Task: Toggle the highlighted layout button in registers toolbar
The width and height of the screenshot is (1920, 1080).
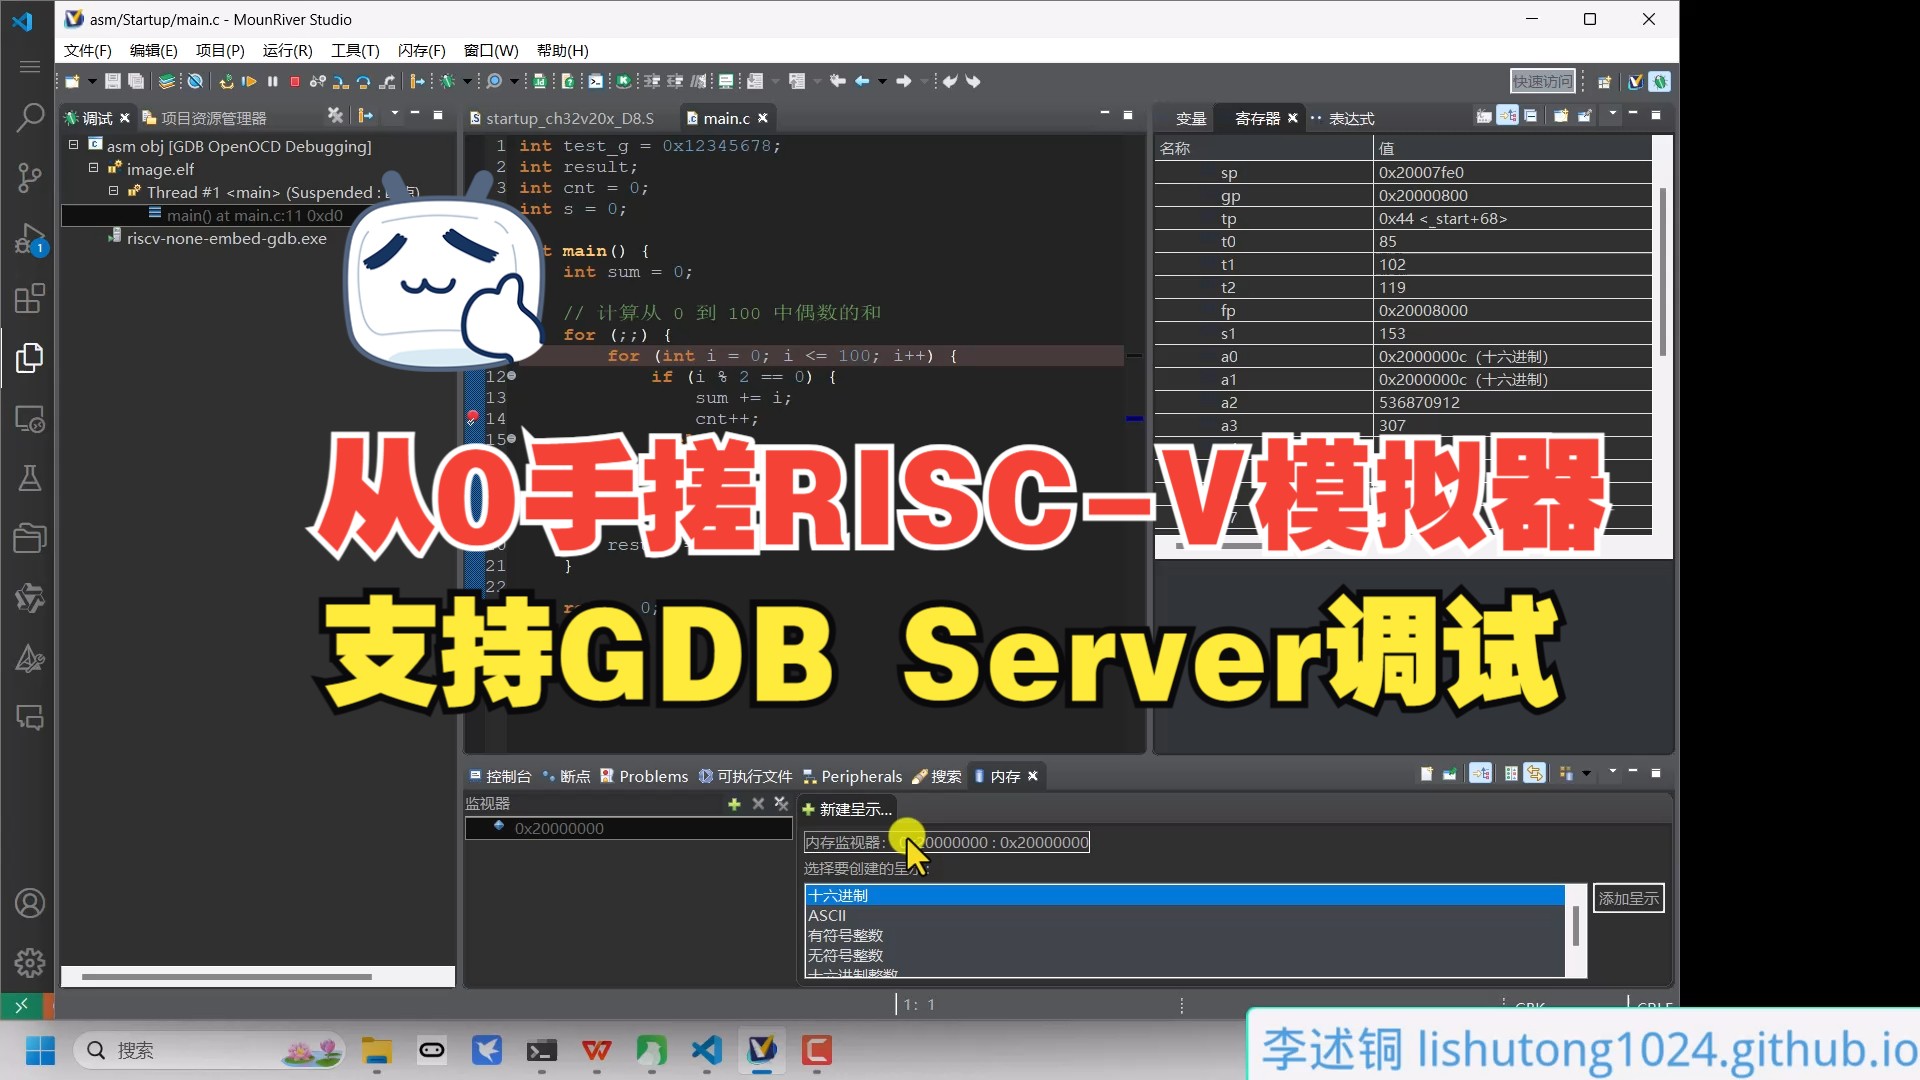Action: 1507,116
